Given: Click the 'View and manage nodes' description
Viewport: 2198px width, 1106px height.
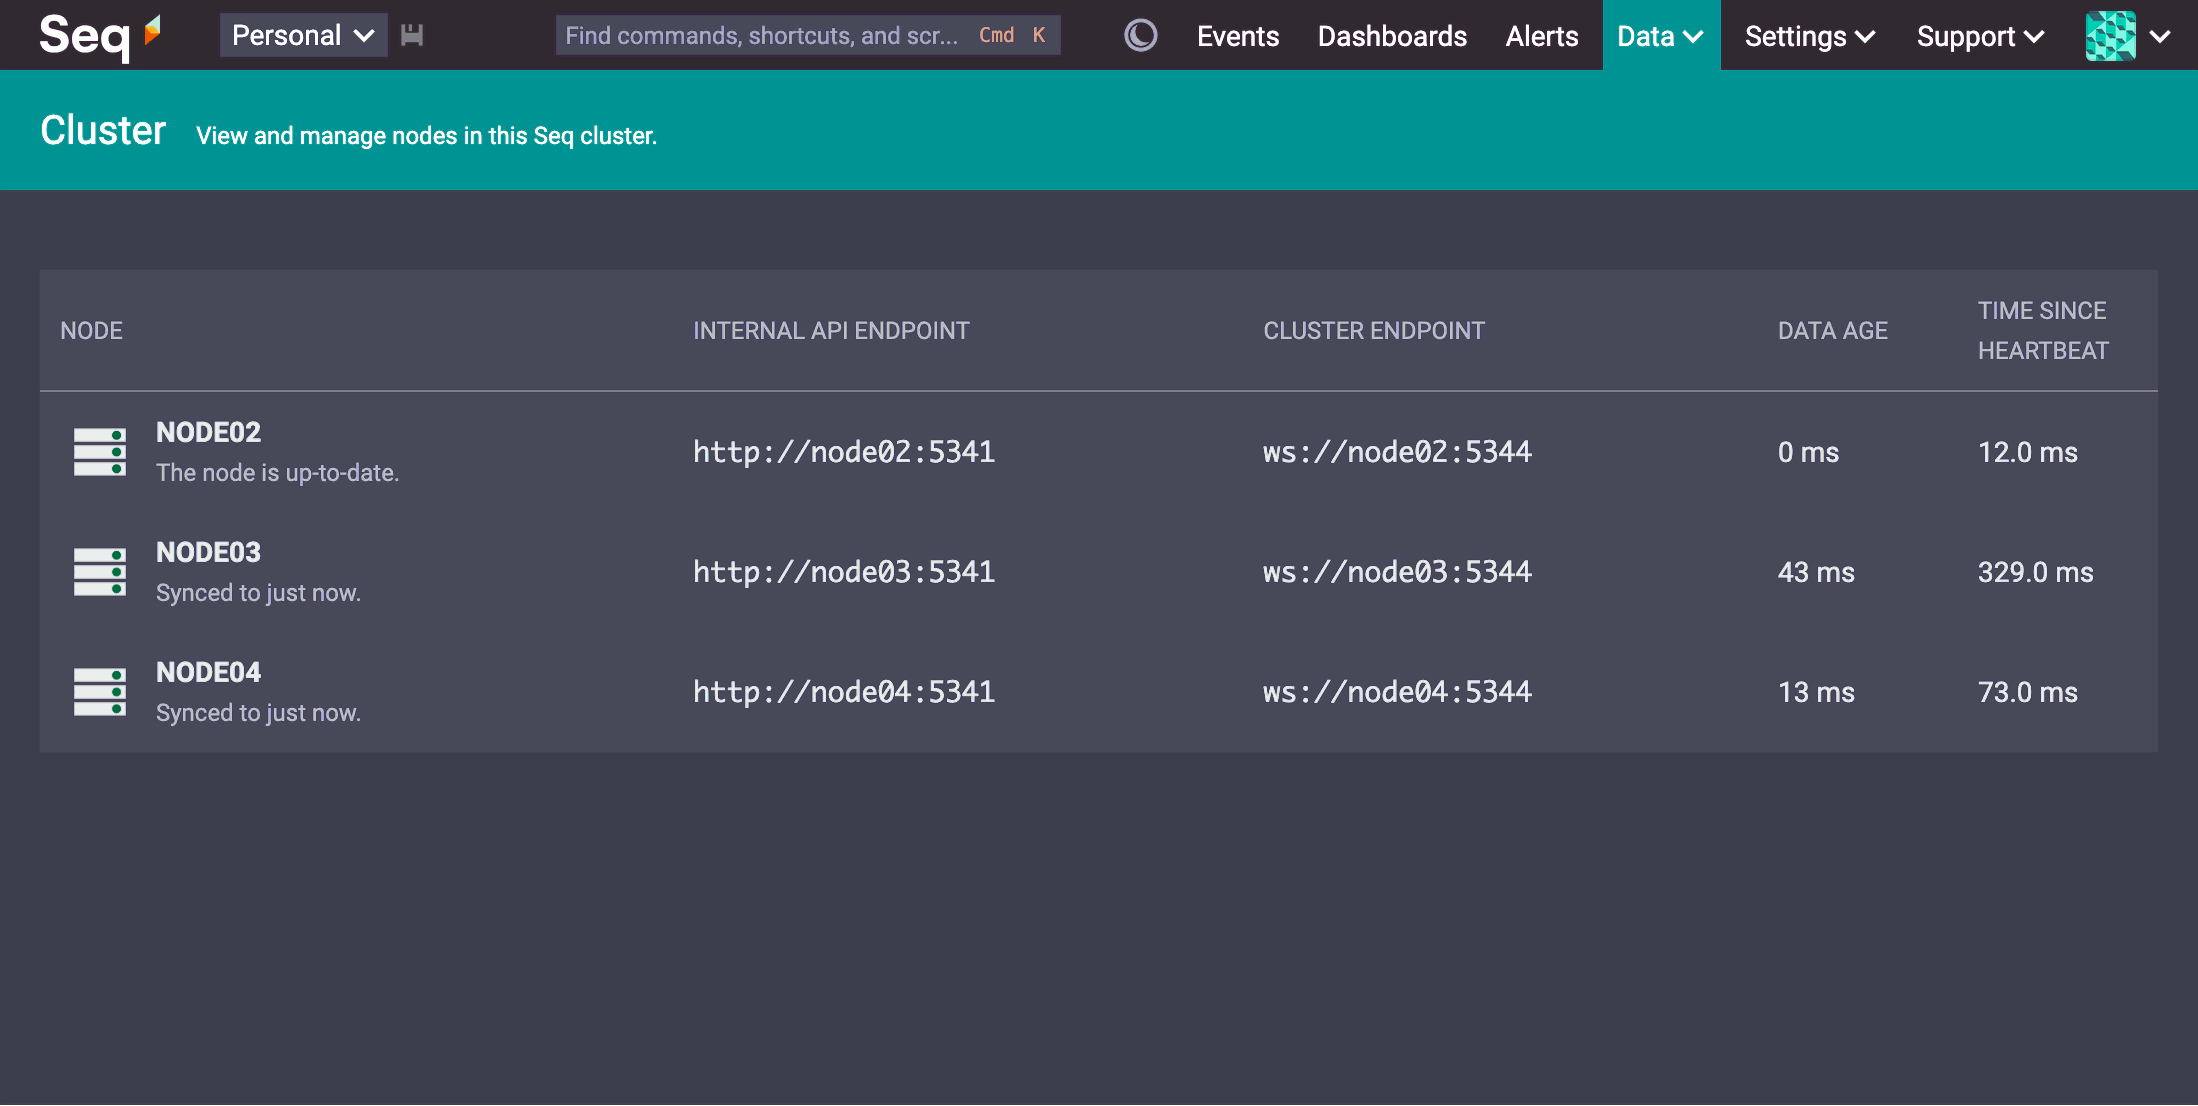Looking at the screenshot, I should [426, 136].
